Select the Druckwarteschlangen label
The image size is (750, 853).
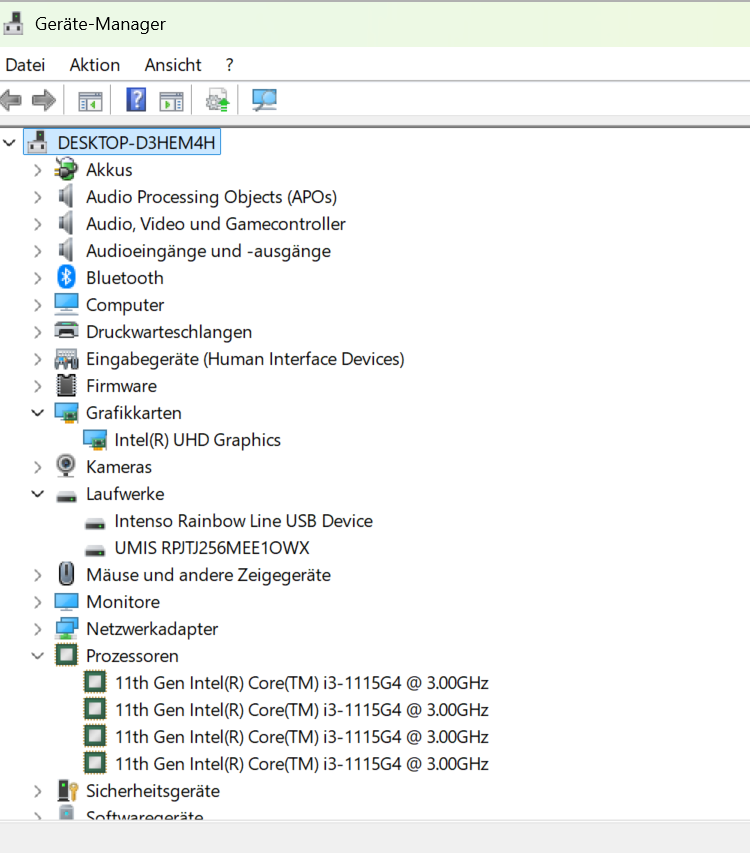pos(169,332)
